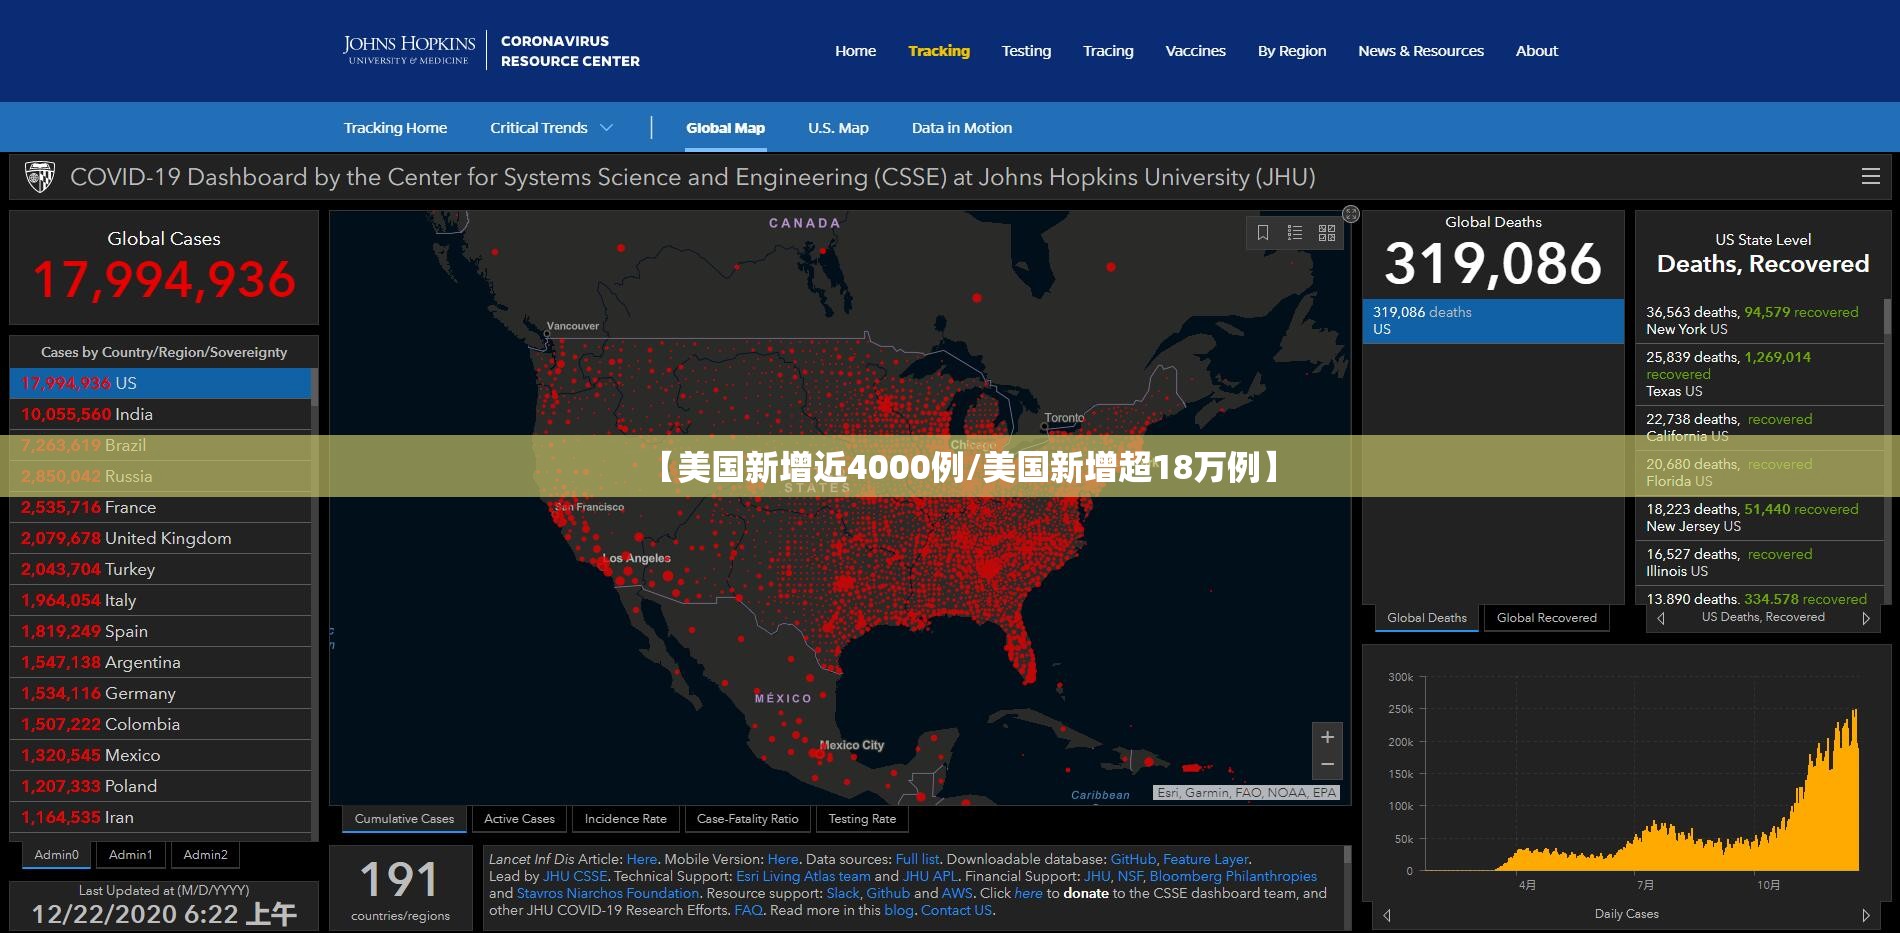The width and height of the screenshot is (1900, 933).
Task: Select the Texas US deaths row
Action: [1759, 374]
